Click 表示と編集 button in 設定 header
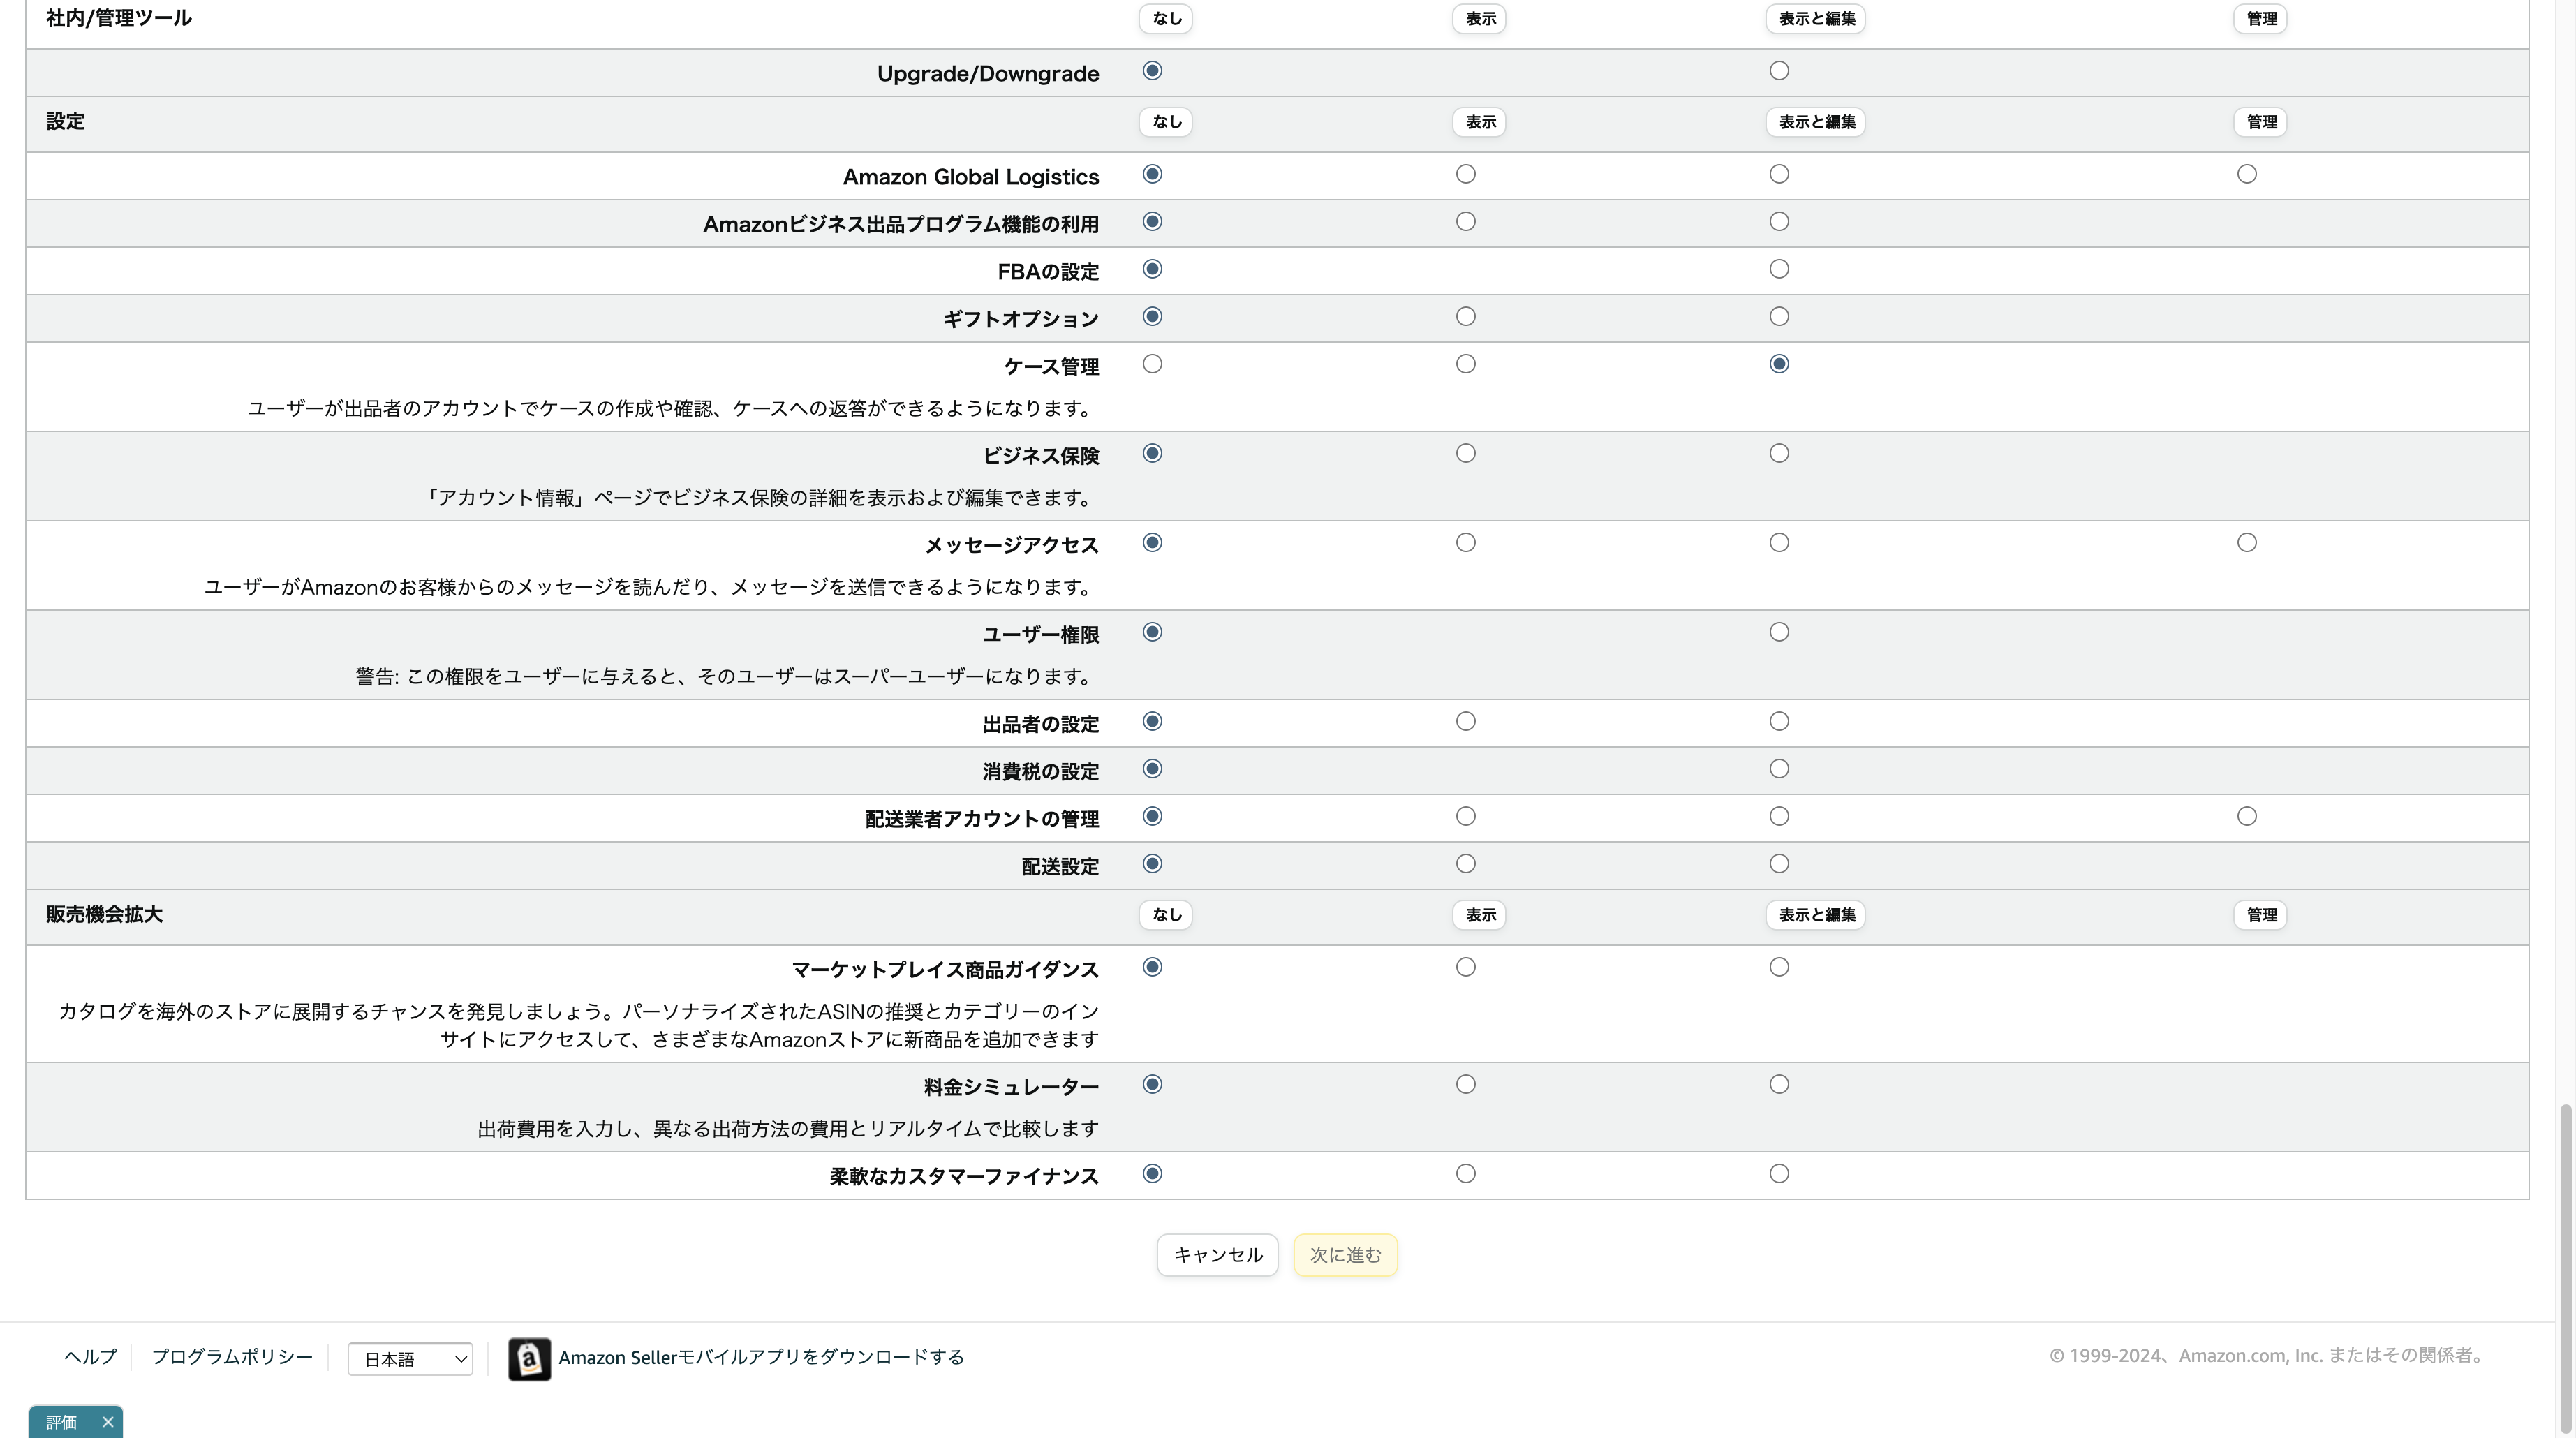This screenshot has width=2576, height=1438. [x=1816, y=122]
